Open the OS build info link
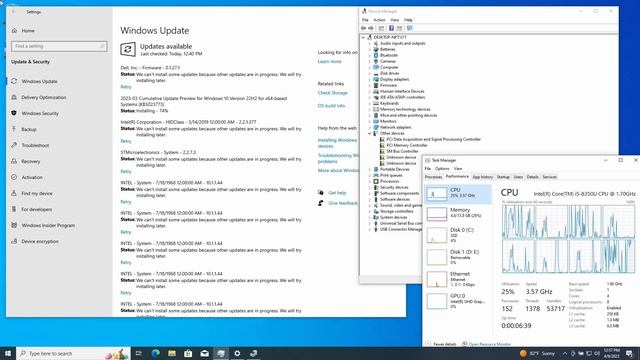The width and height of the screenshot is (640, 360). pyautogui.click(x=331, y=106)
